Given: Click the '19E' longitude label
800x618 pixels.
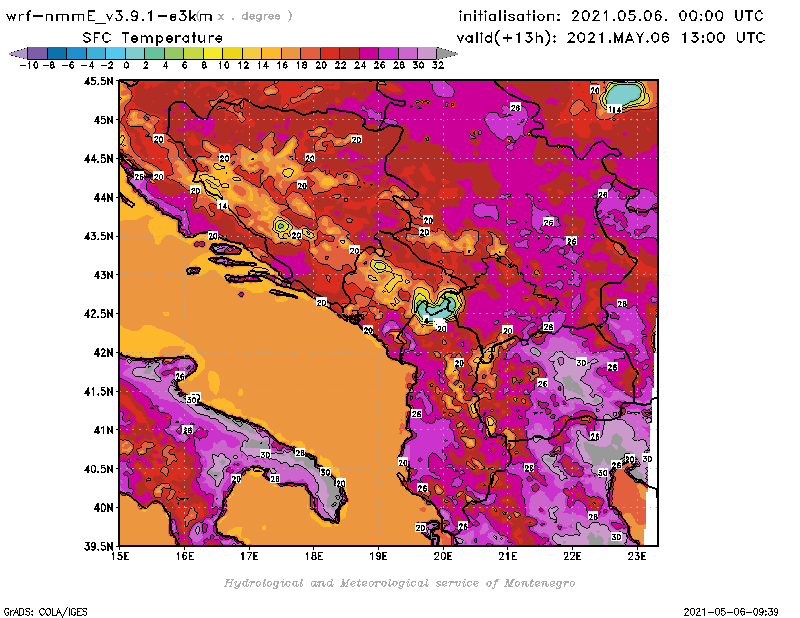Looking at the screenshot, I should click(379, 556).
